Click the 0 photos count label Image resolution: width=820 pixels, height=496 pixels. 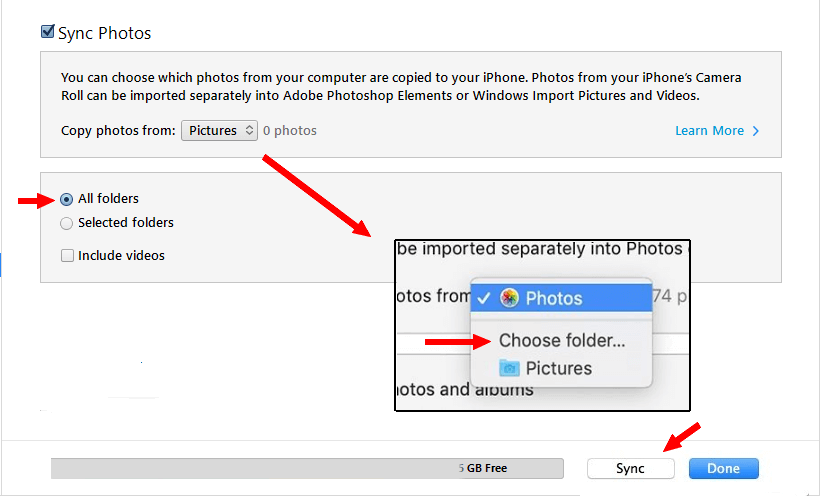(290, 131)
